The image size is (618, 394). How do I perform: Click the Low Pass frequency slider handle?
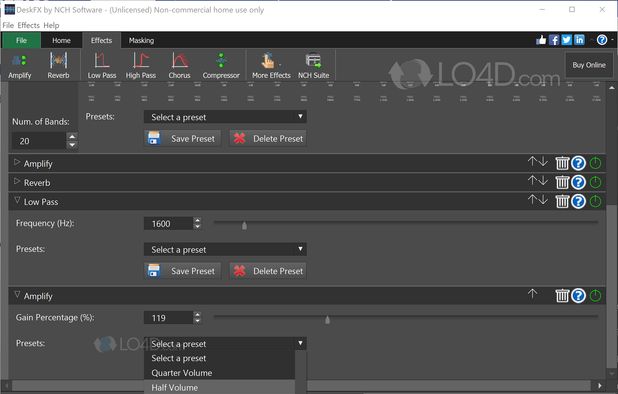(x=244, y=225)
